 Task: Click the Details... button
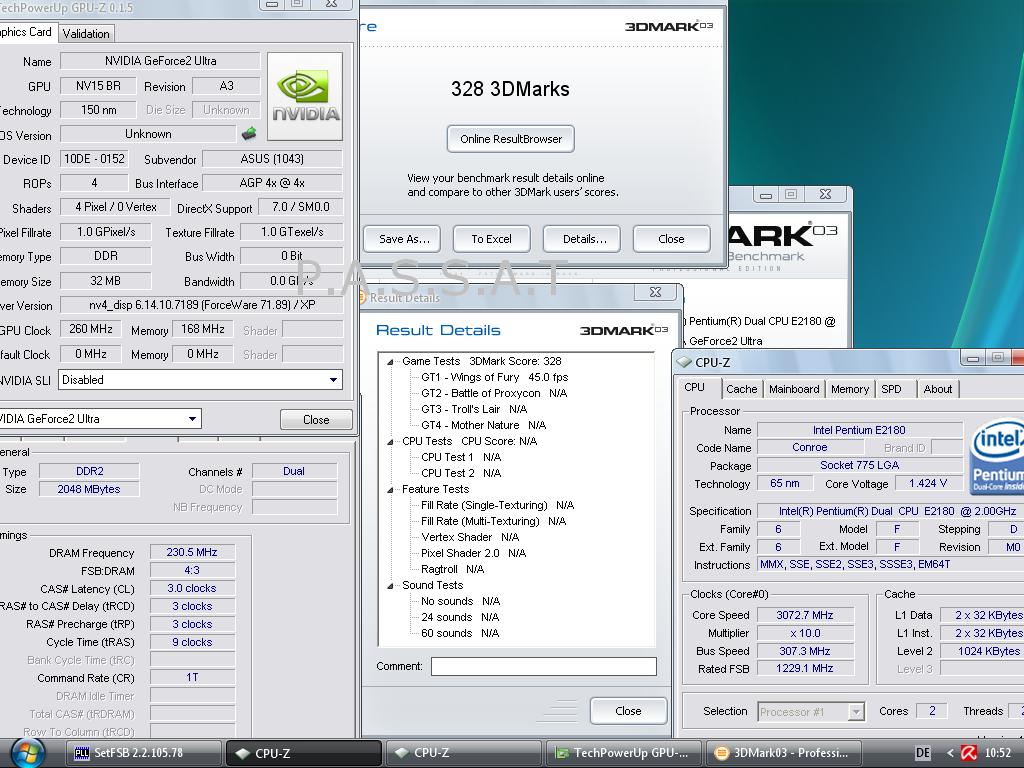point(584,239)
